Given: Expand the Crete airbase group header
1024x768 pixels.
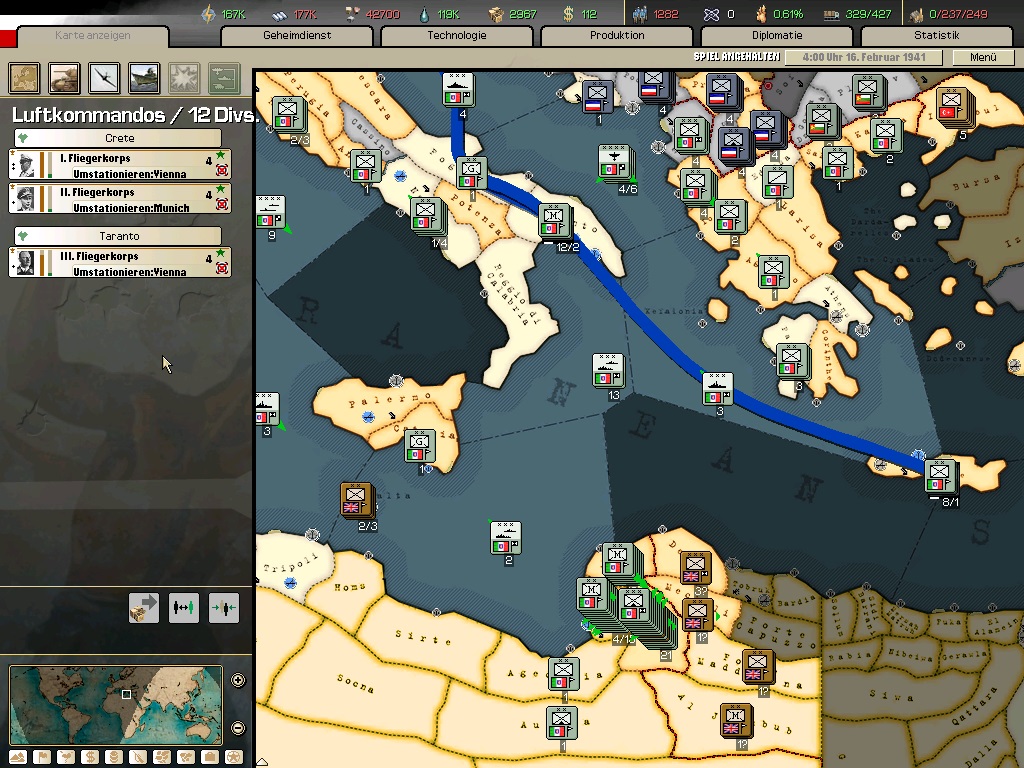Looking at the screenshot, I should [118, 138].
